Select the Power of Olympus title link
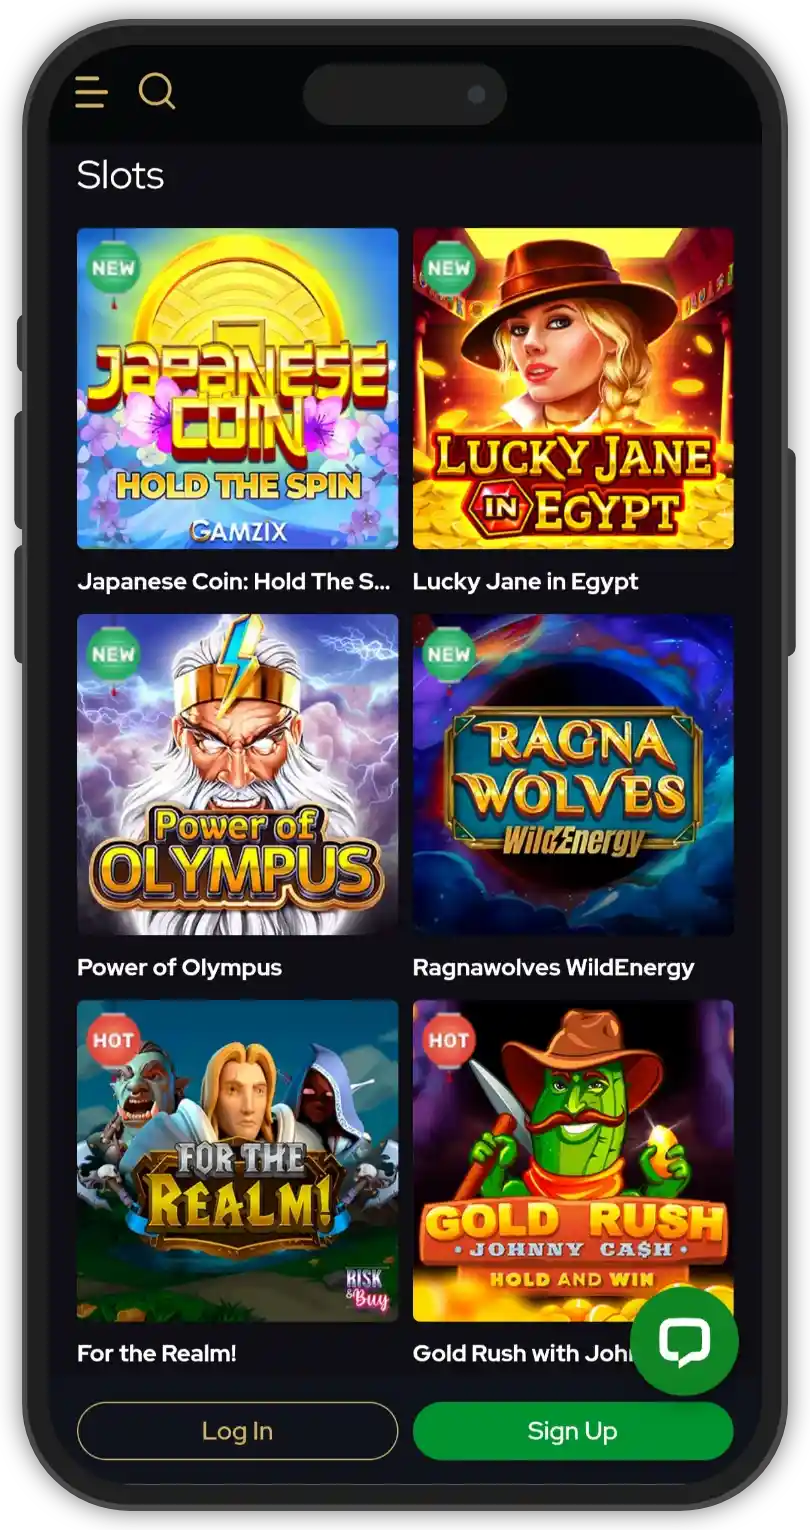Image resolution: width=810 pixels, height=1530 pixels. 180,968
